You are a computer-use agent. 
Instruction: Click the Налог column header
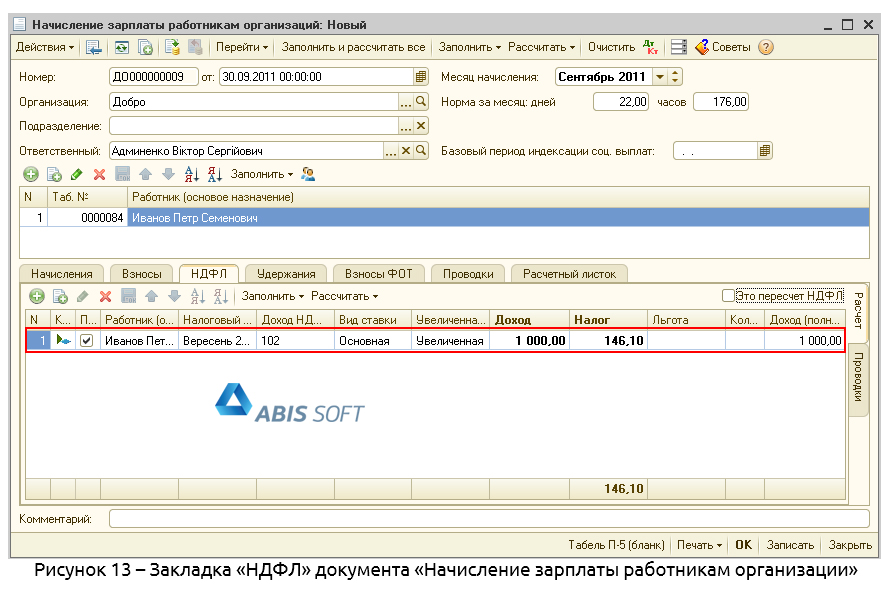[x=608, y=320]
